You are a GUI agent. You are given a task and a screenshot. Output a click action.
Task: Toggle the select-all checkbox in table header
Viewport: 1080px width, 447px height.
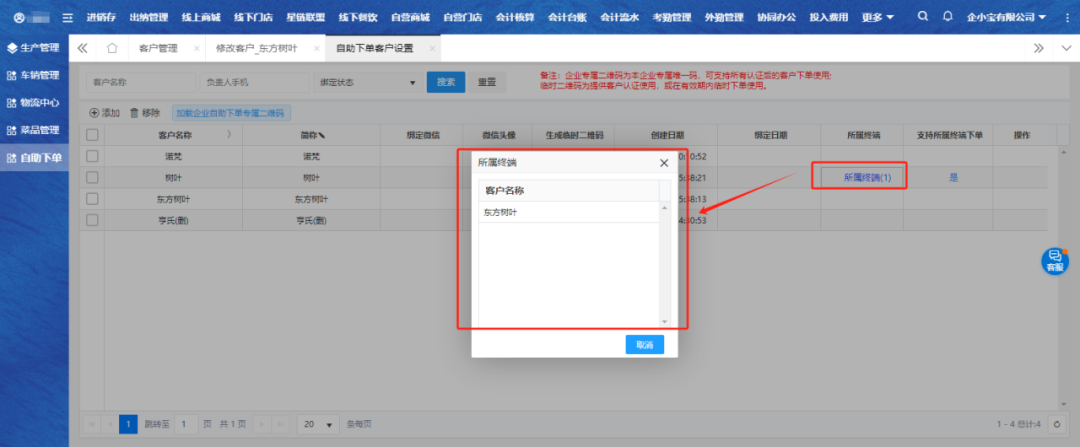point(92,134)
